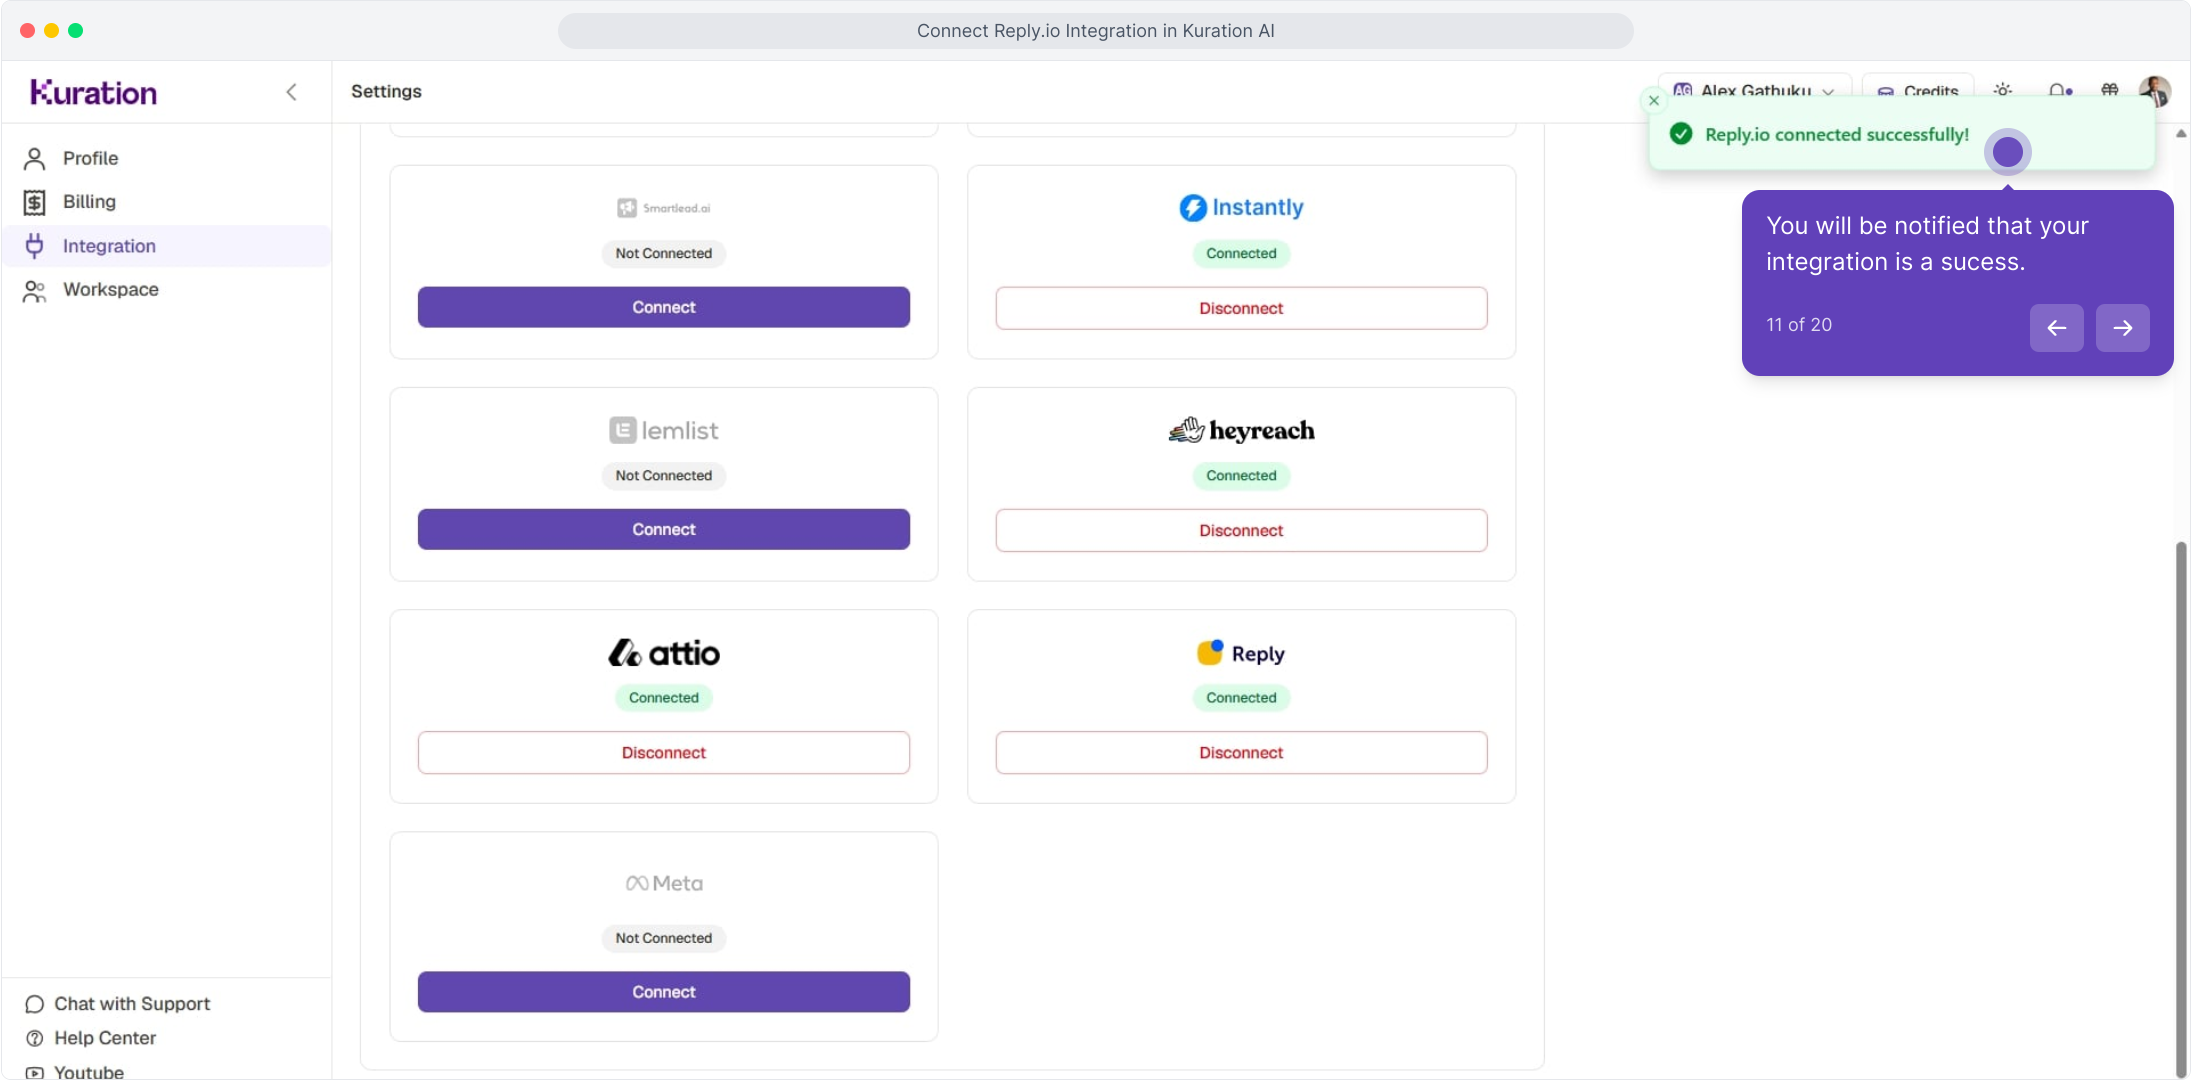Click the Billing dollar icon

coord(35,202)
